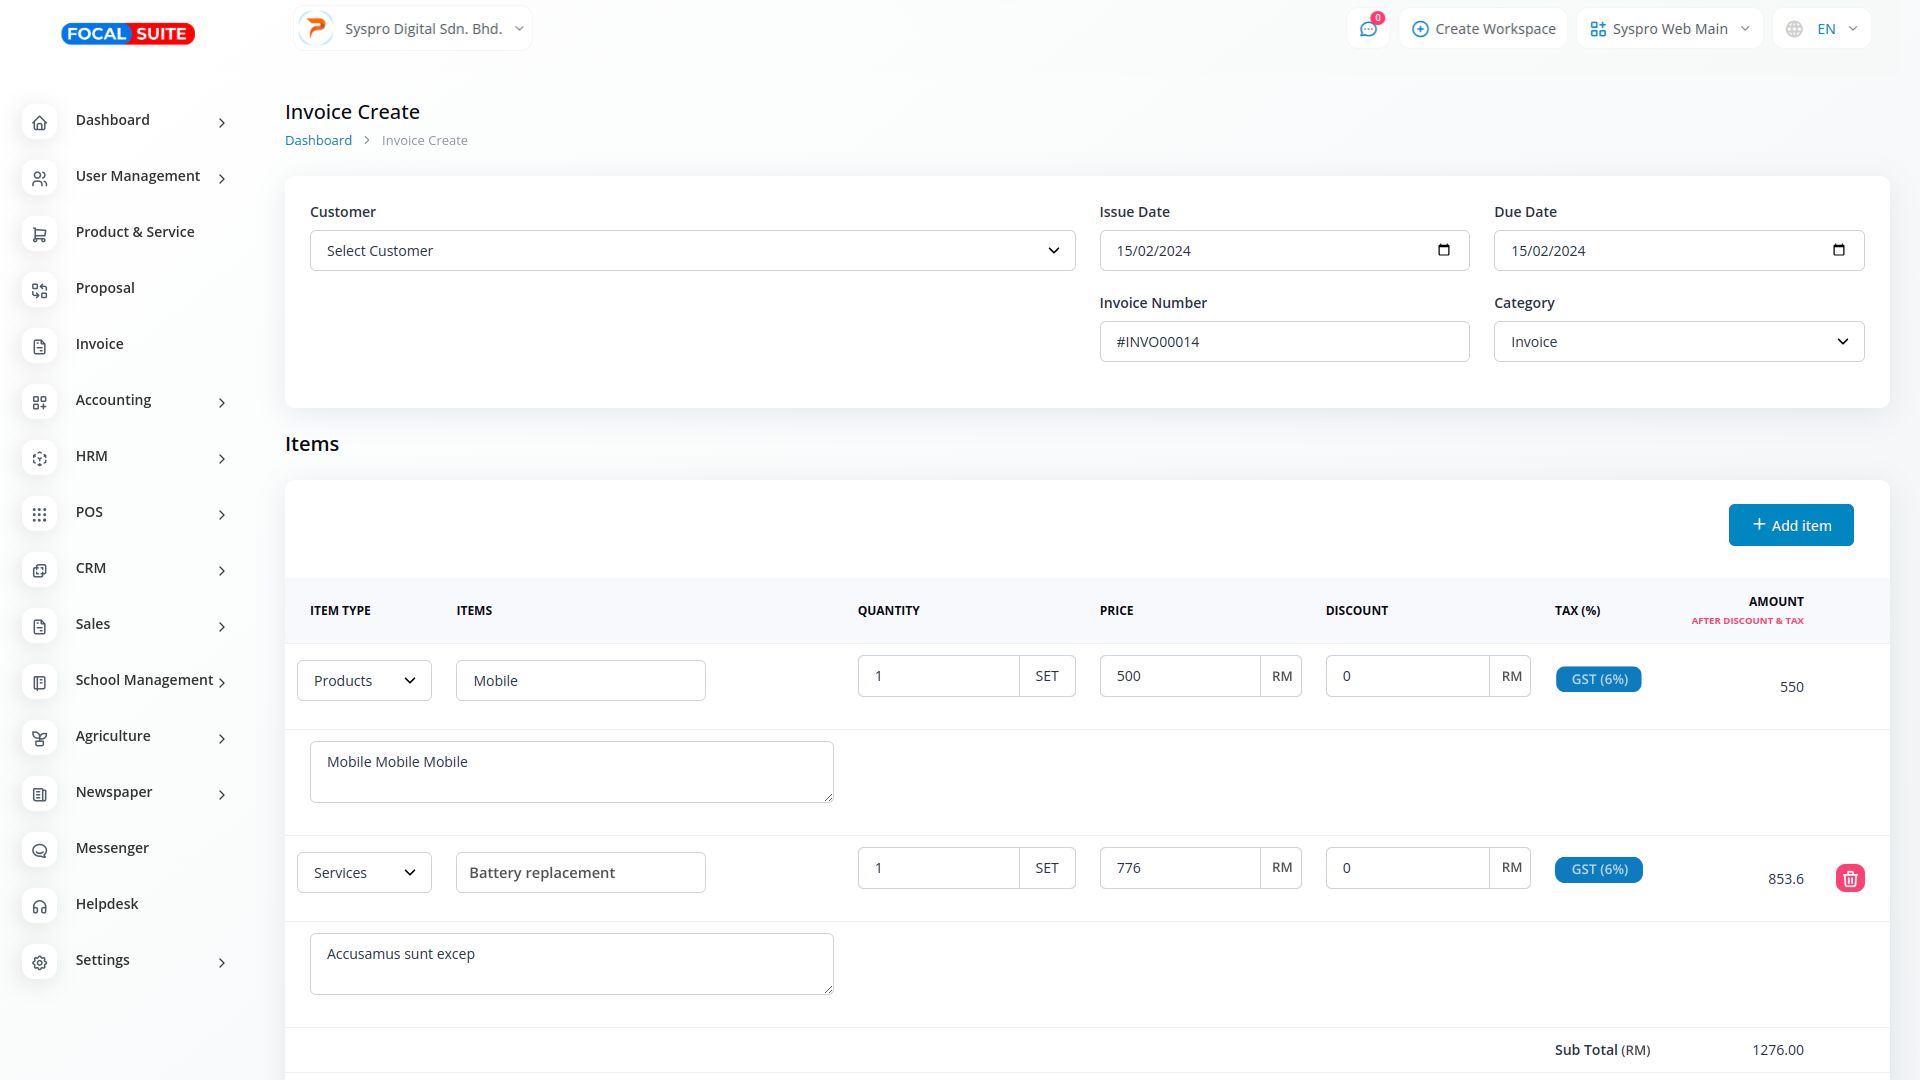
Task: Click the Product & Service cart icon
Action: (x=40, y=235)
